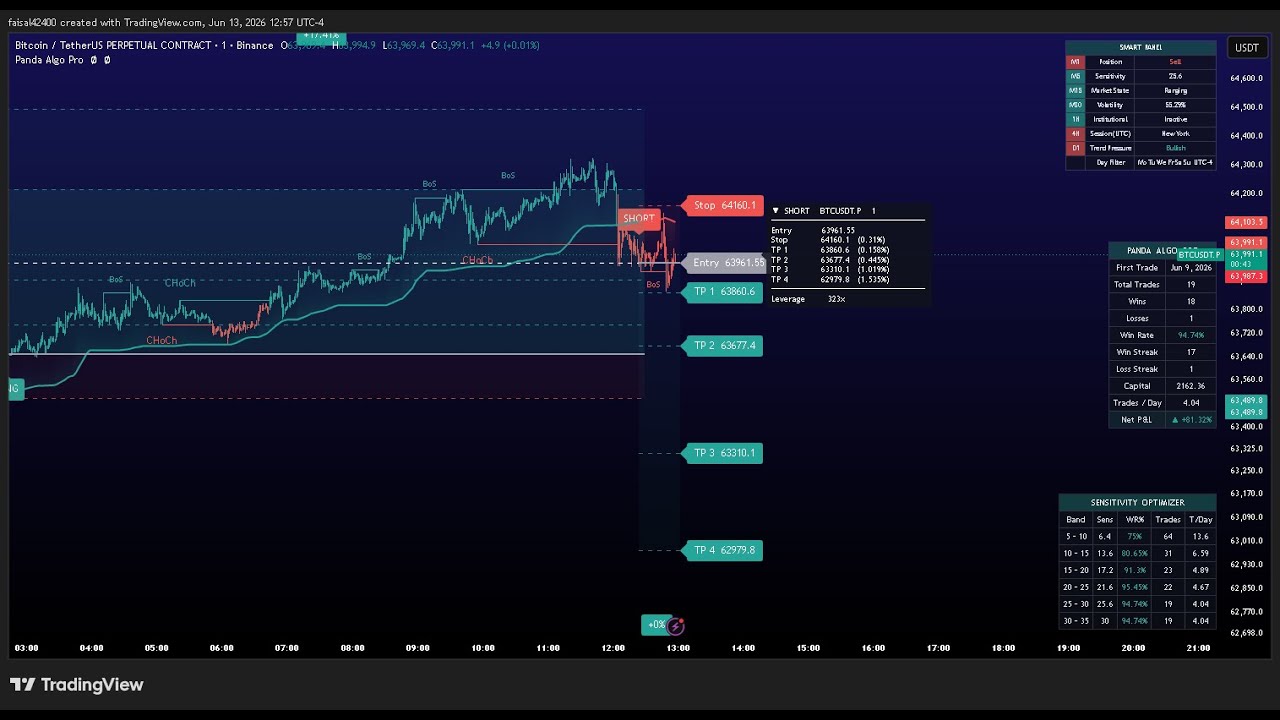Image resolution: width=1280 pixels, height=720 pixels.
Task: Click the 'Trades / Day' stats row label
Action: tap(1137, 403)
